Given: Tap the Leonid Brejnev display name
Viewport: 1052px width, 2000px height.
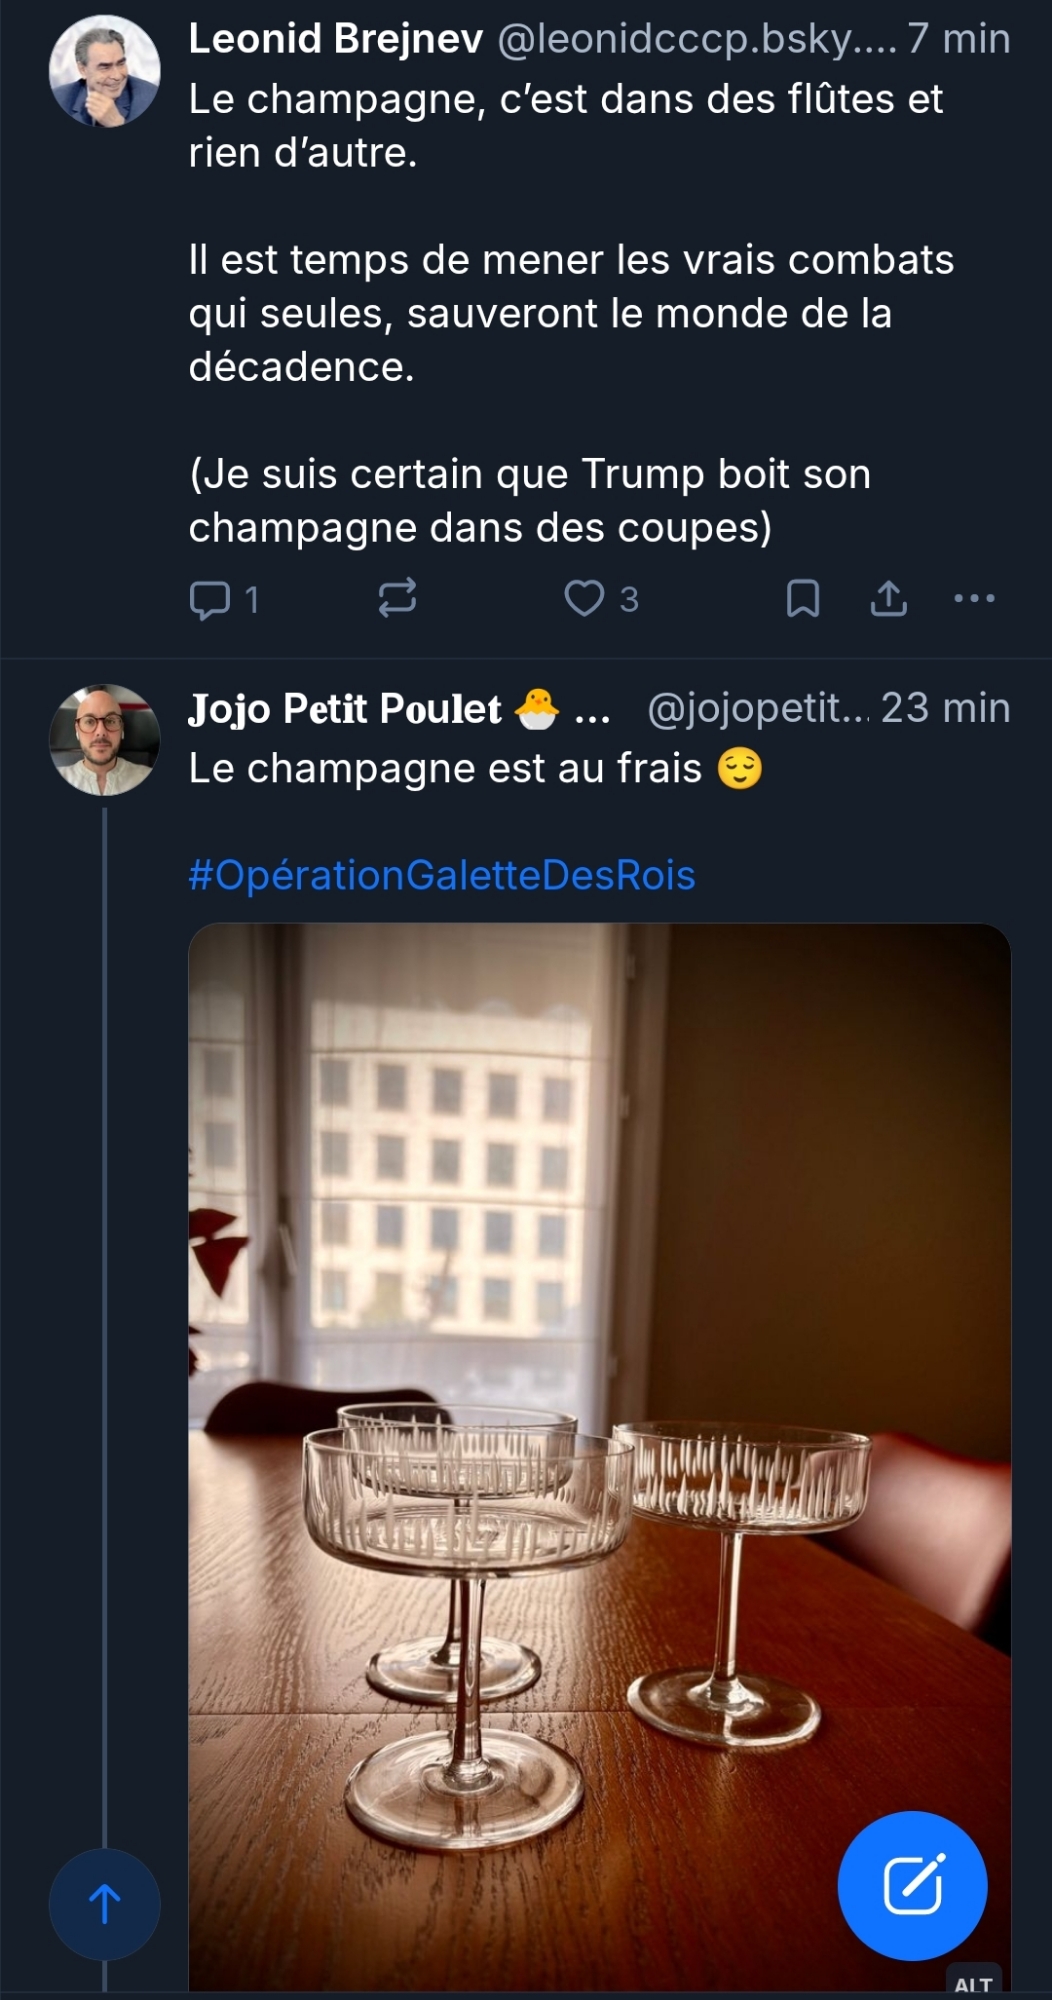Looking at the screenshot, I should pyautogui.click(x=335, y=40).
